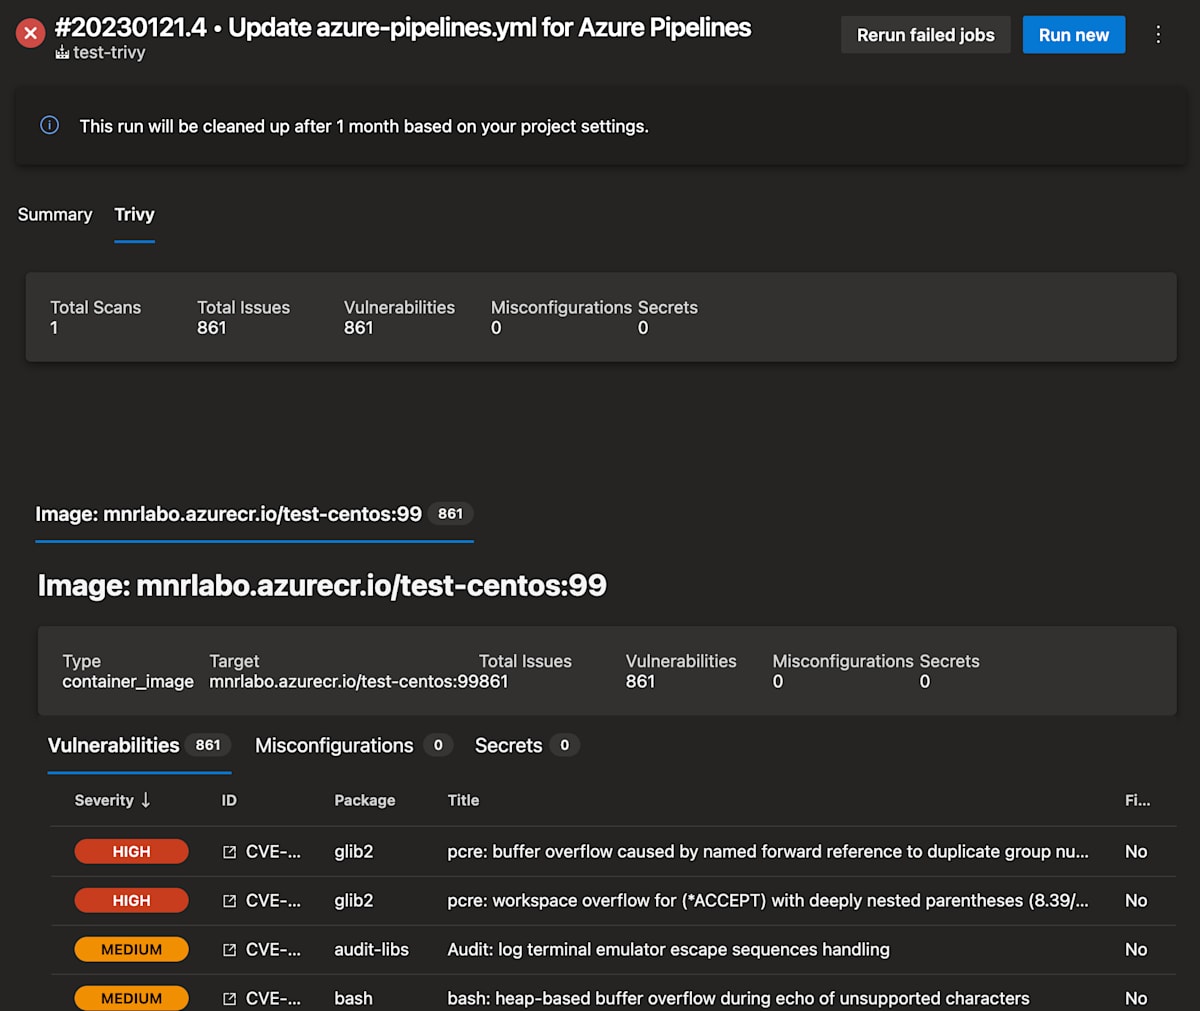Click HIGH badge on workspace overflow row
The image size is (1200, 1011).
pyautogui.click(x=131, y=901)
